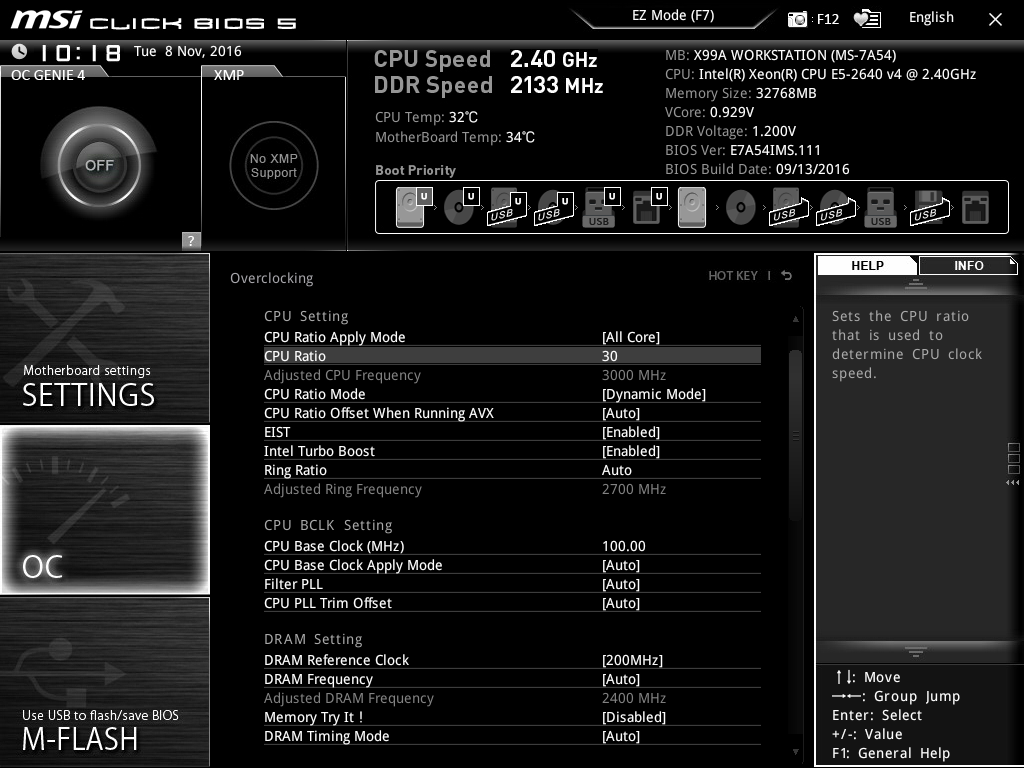Toggle Intel Turbo Boost Enabled setting

coord(512,451)
